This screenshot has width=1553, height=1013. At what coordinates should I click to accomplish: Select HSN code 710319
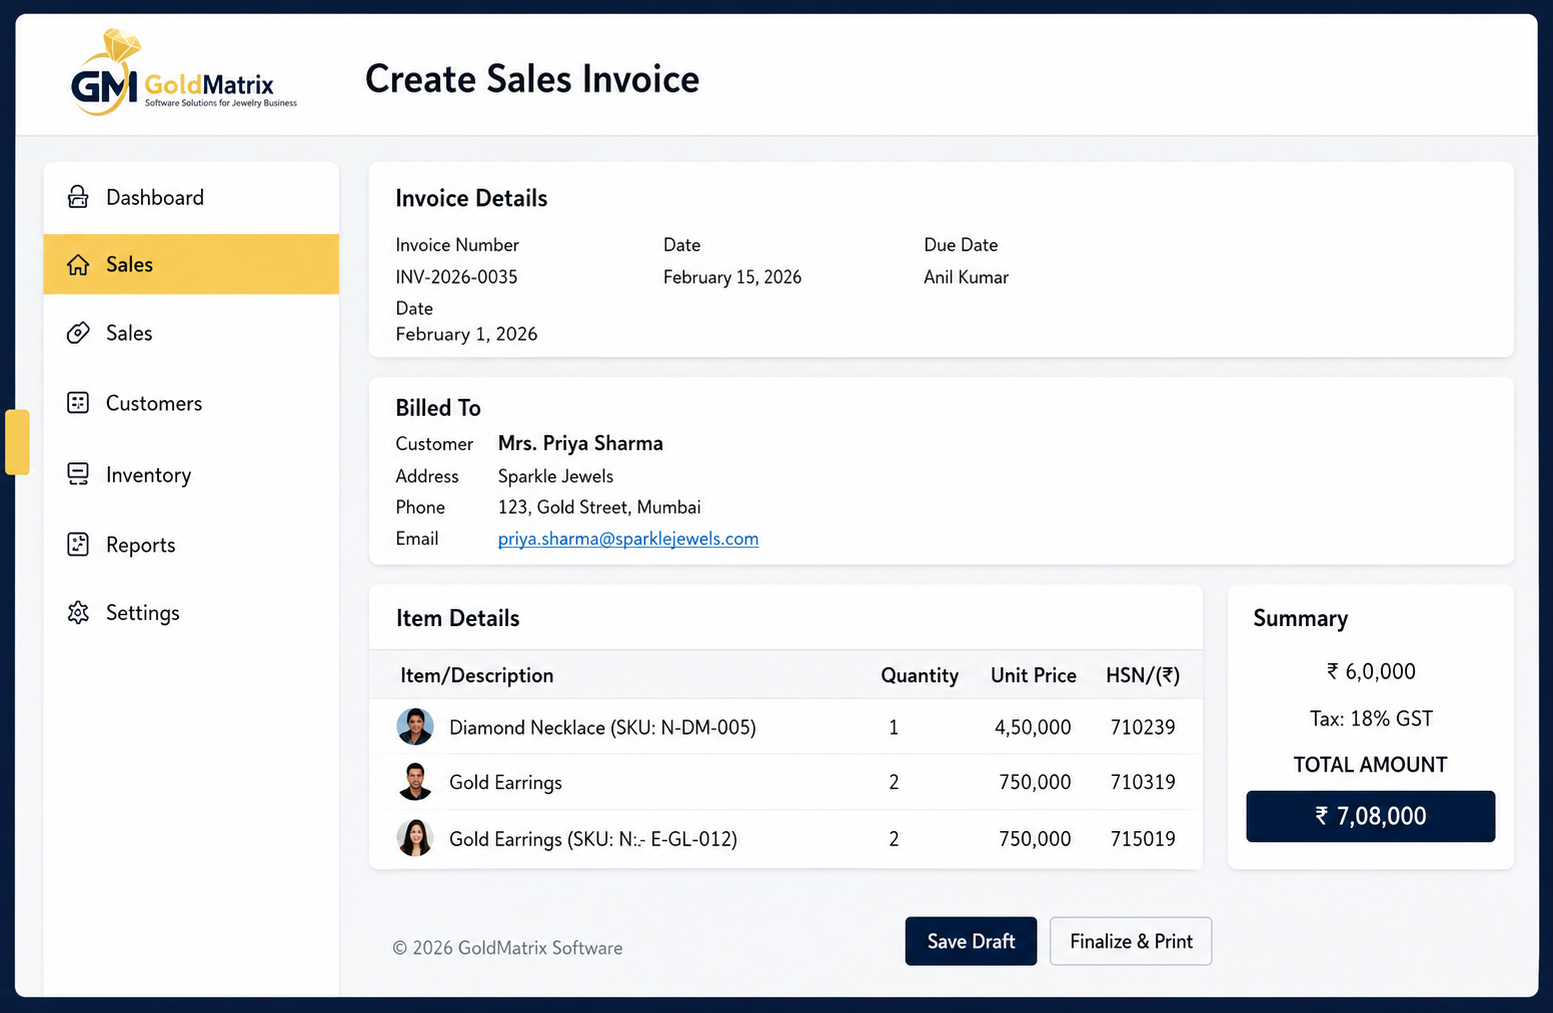pyautogui.click(x=1143, y=782)
